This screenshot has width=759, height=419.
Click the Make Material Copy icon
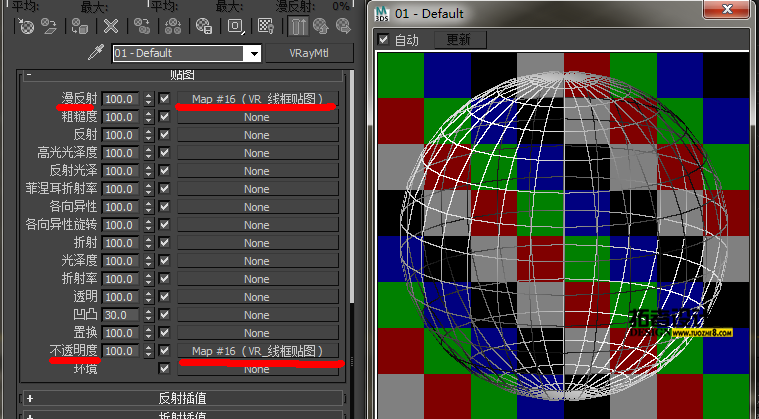click(142, 26)
